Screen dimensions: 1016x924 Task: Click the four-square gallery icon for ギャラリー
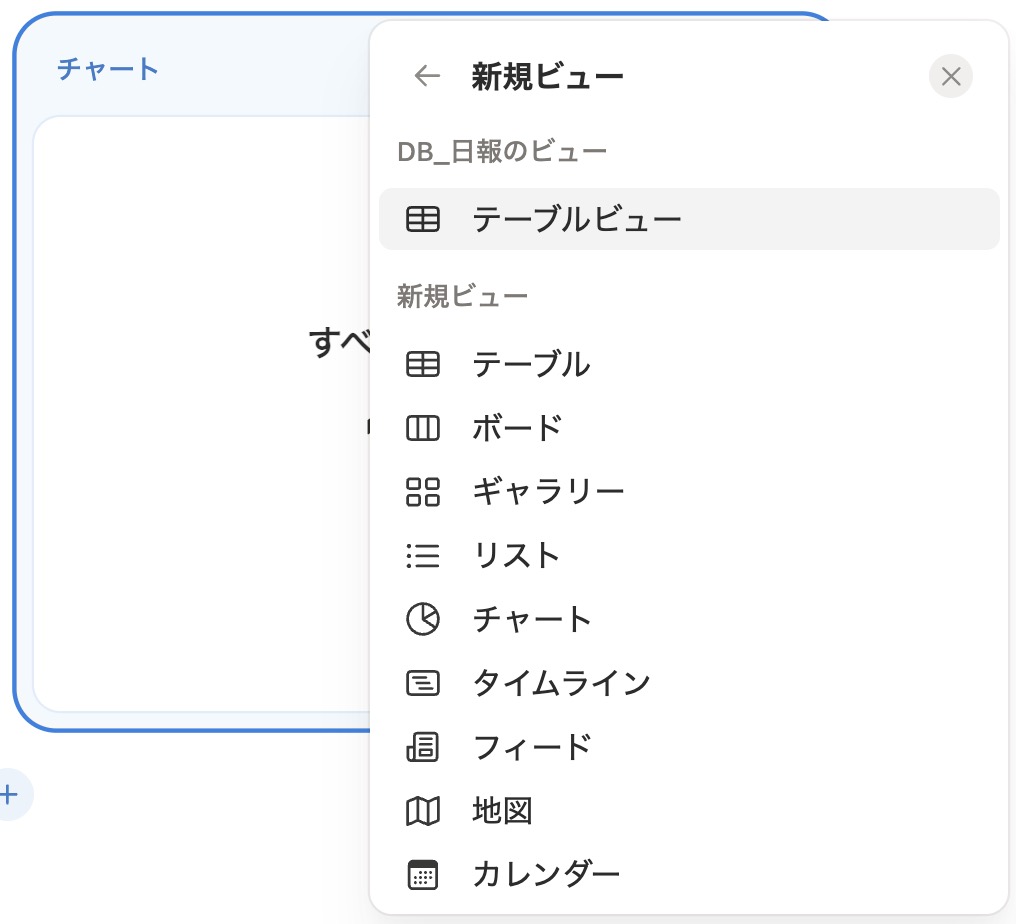[x=423, y=492]
